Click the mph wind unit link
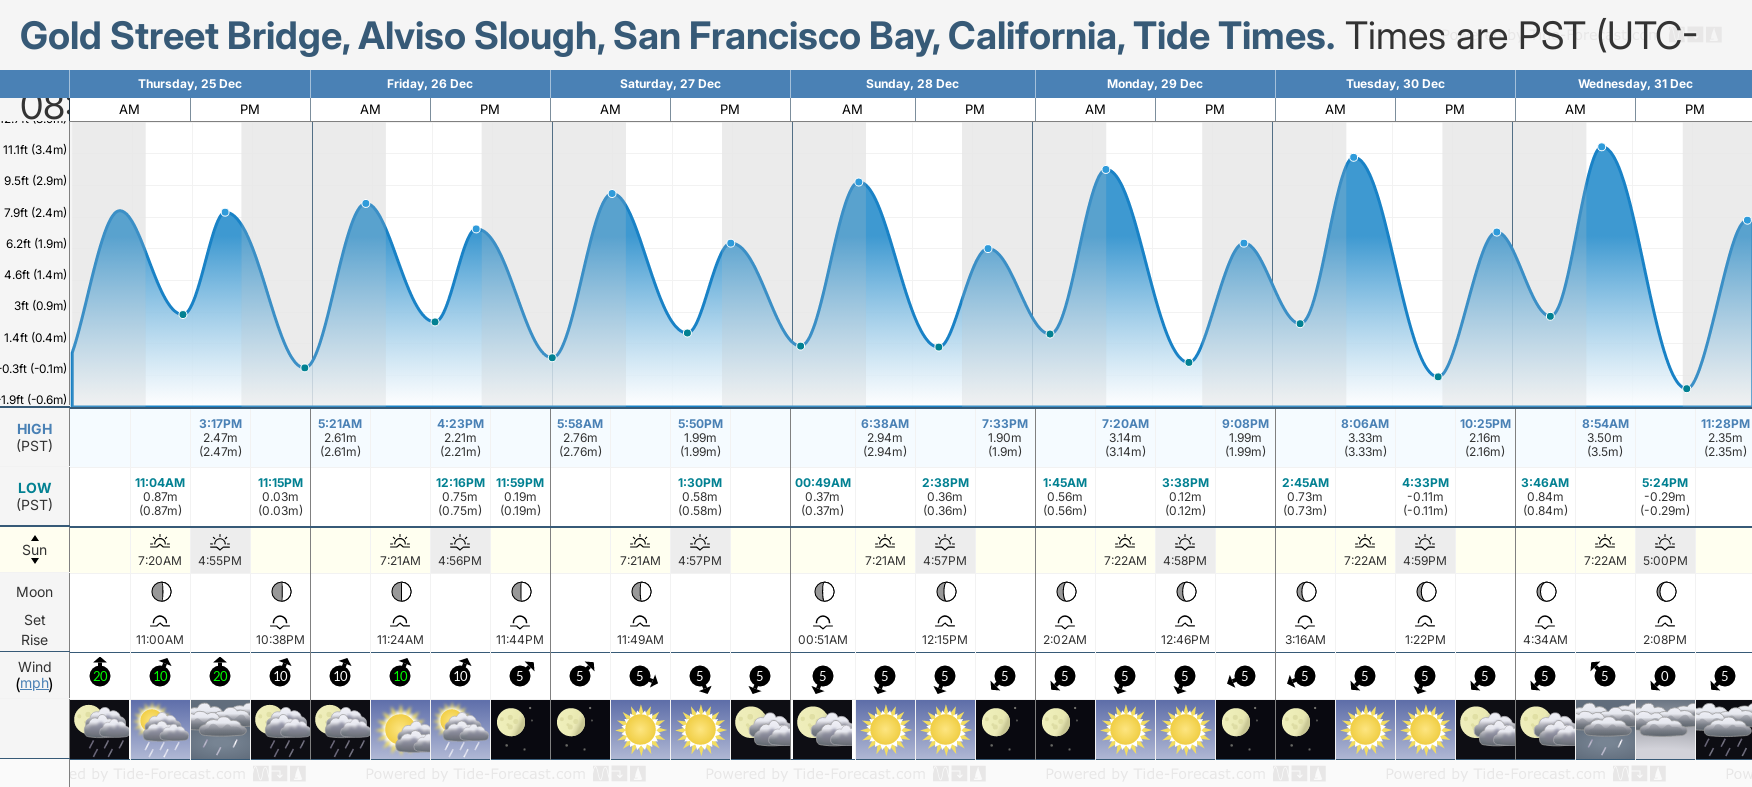 pos(34,684)
